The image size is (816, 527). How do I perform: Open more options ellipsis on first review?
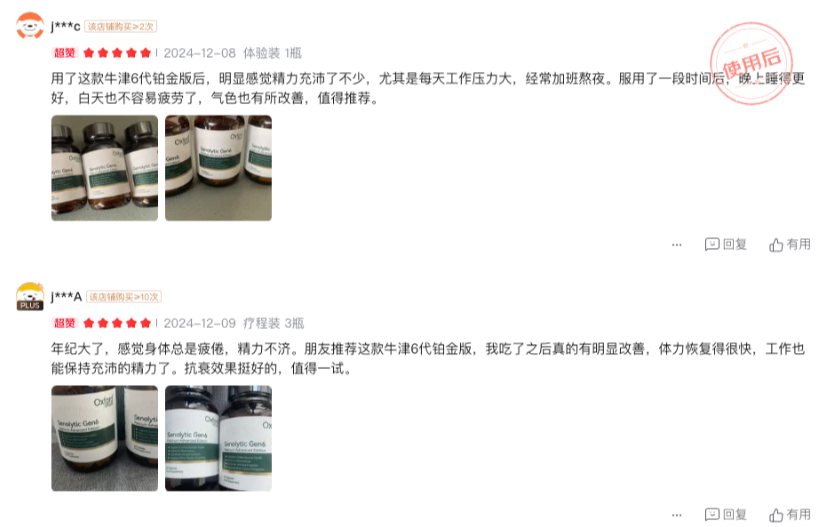[x=677, y=245]
